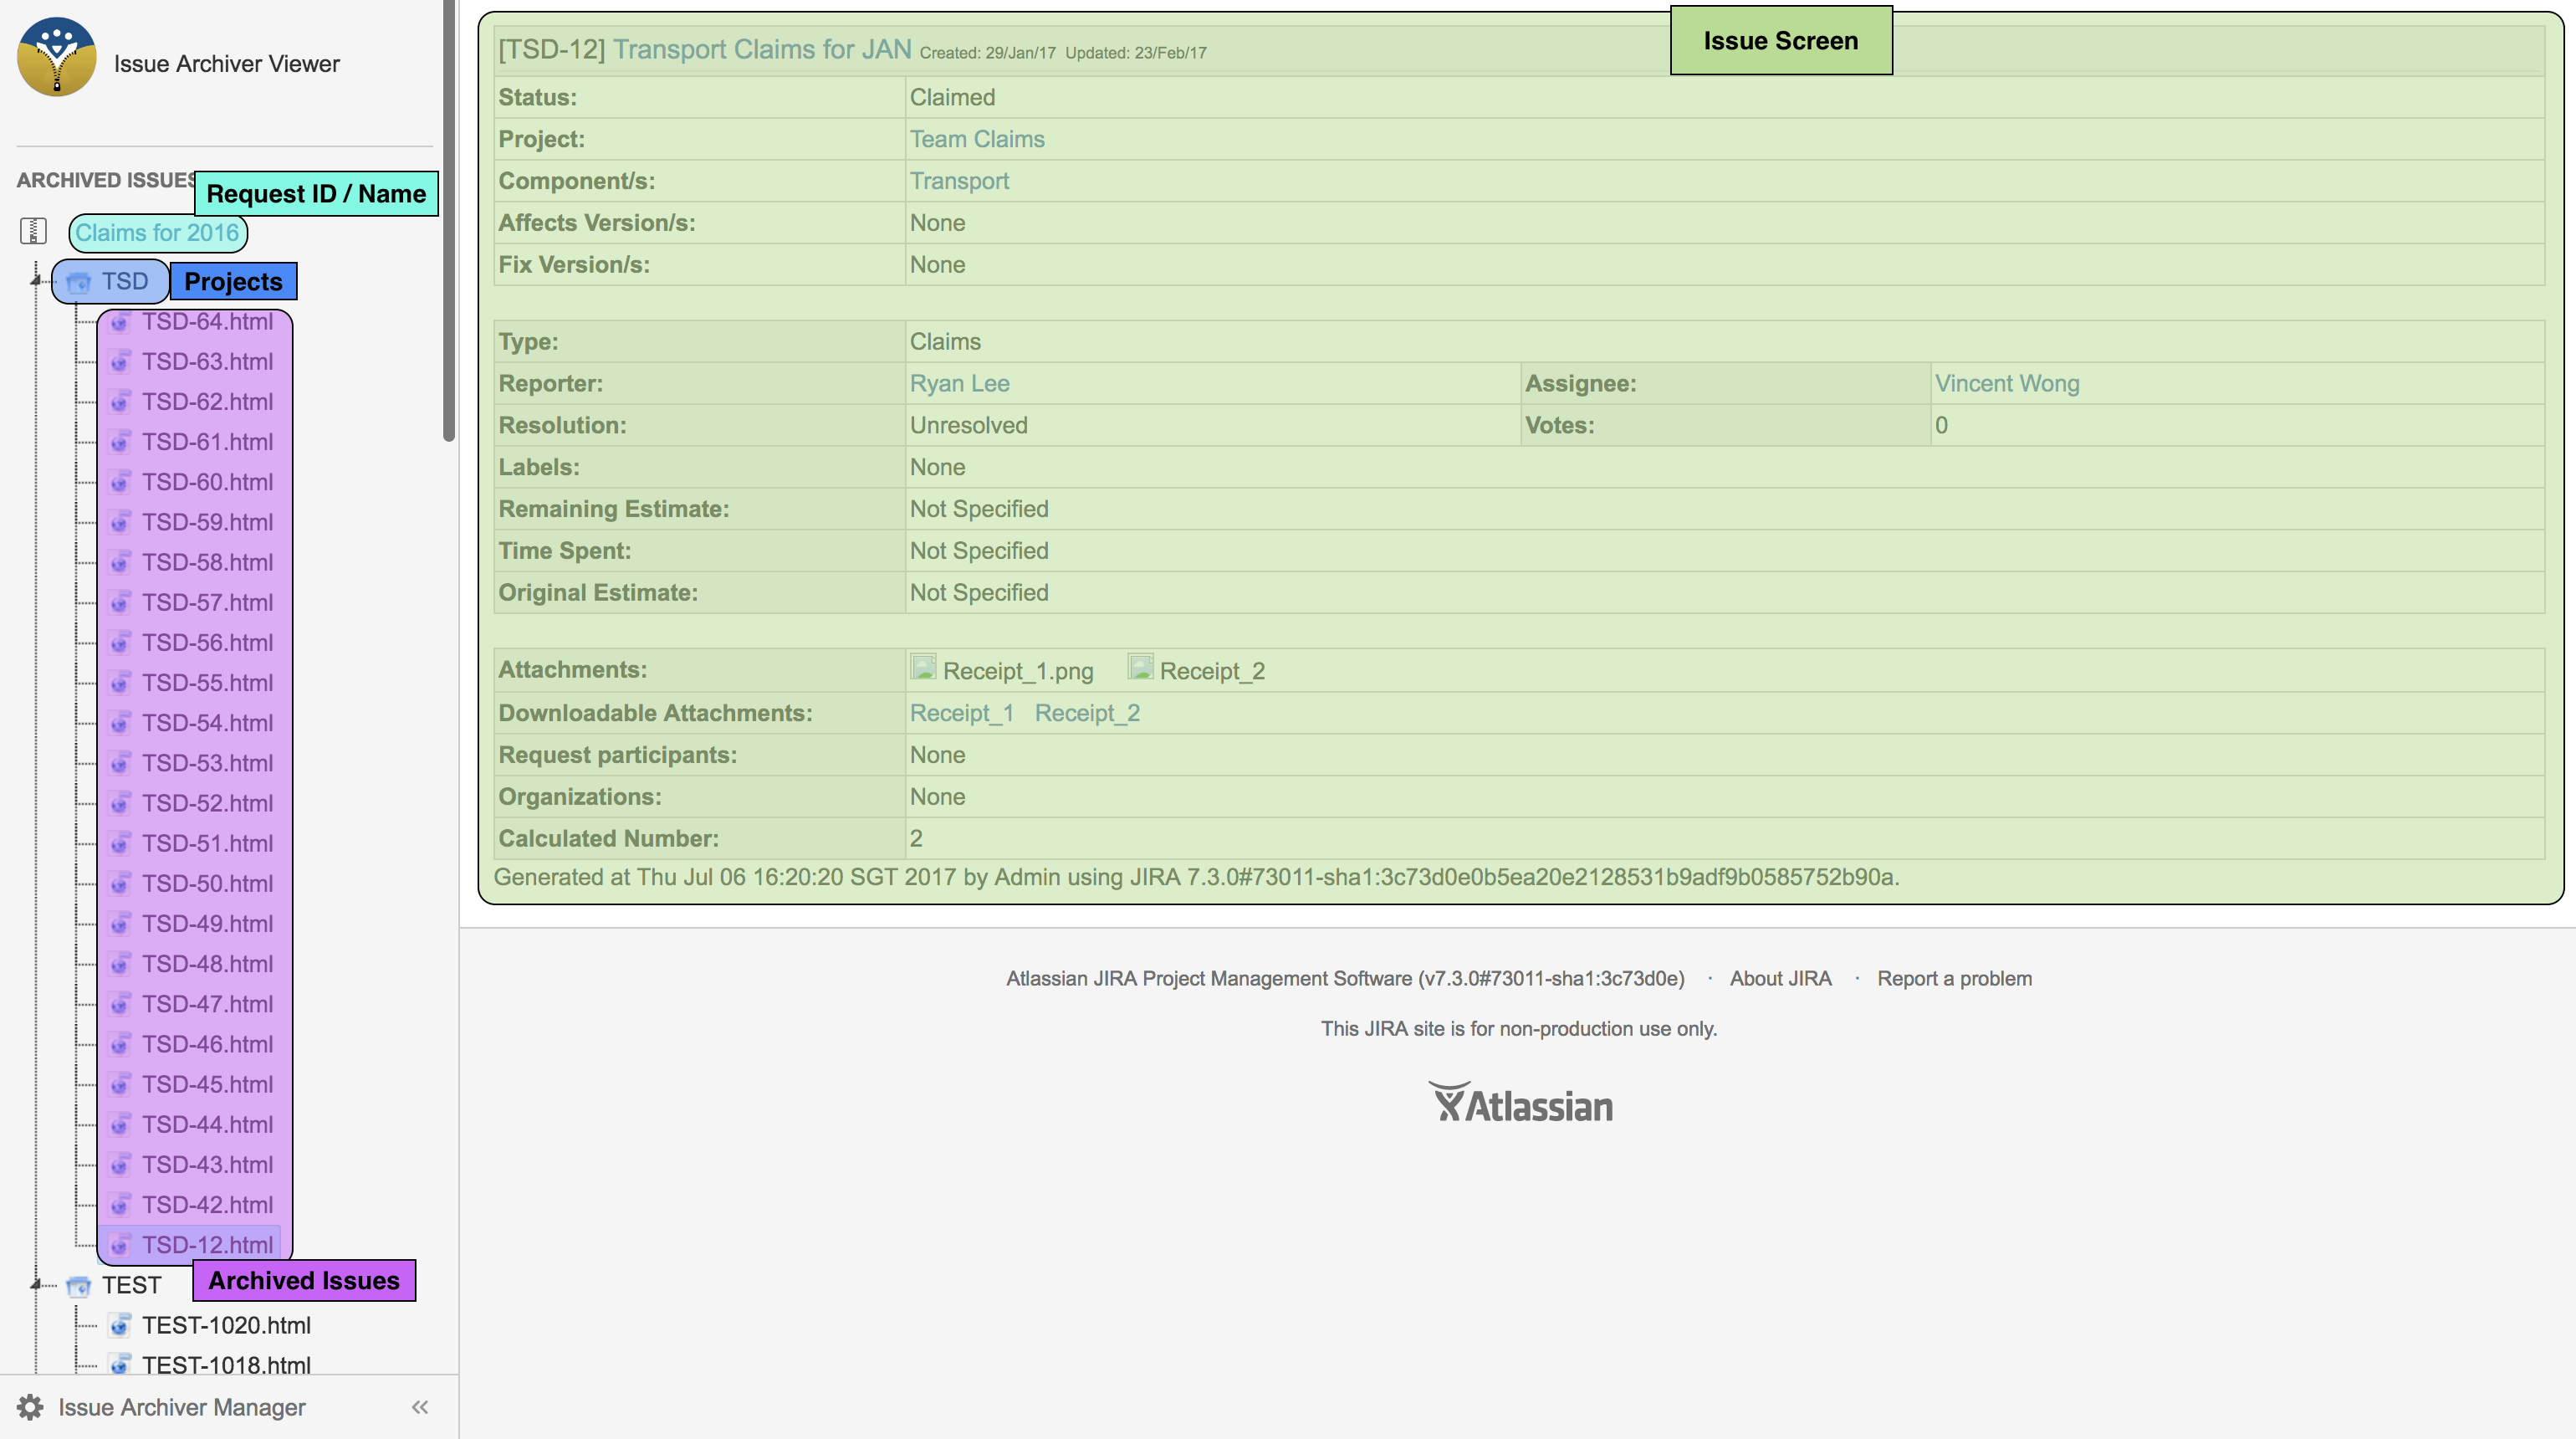Collapse the TEST project tree branch
This screenshot has height=1439, width=2576.
37,1285
